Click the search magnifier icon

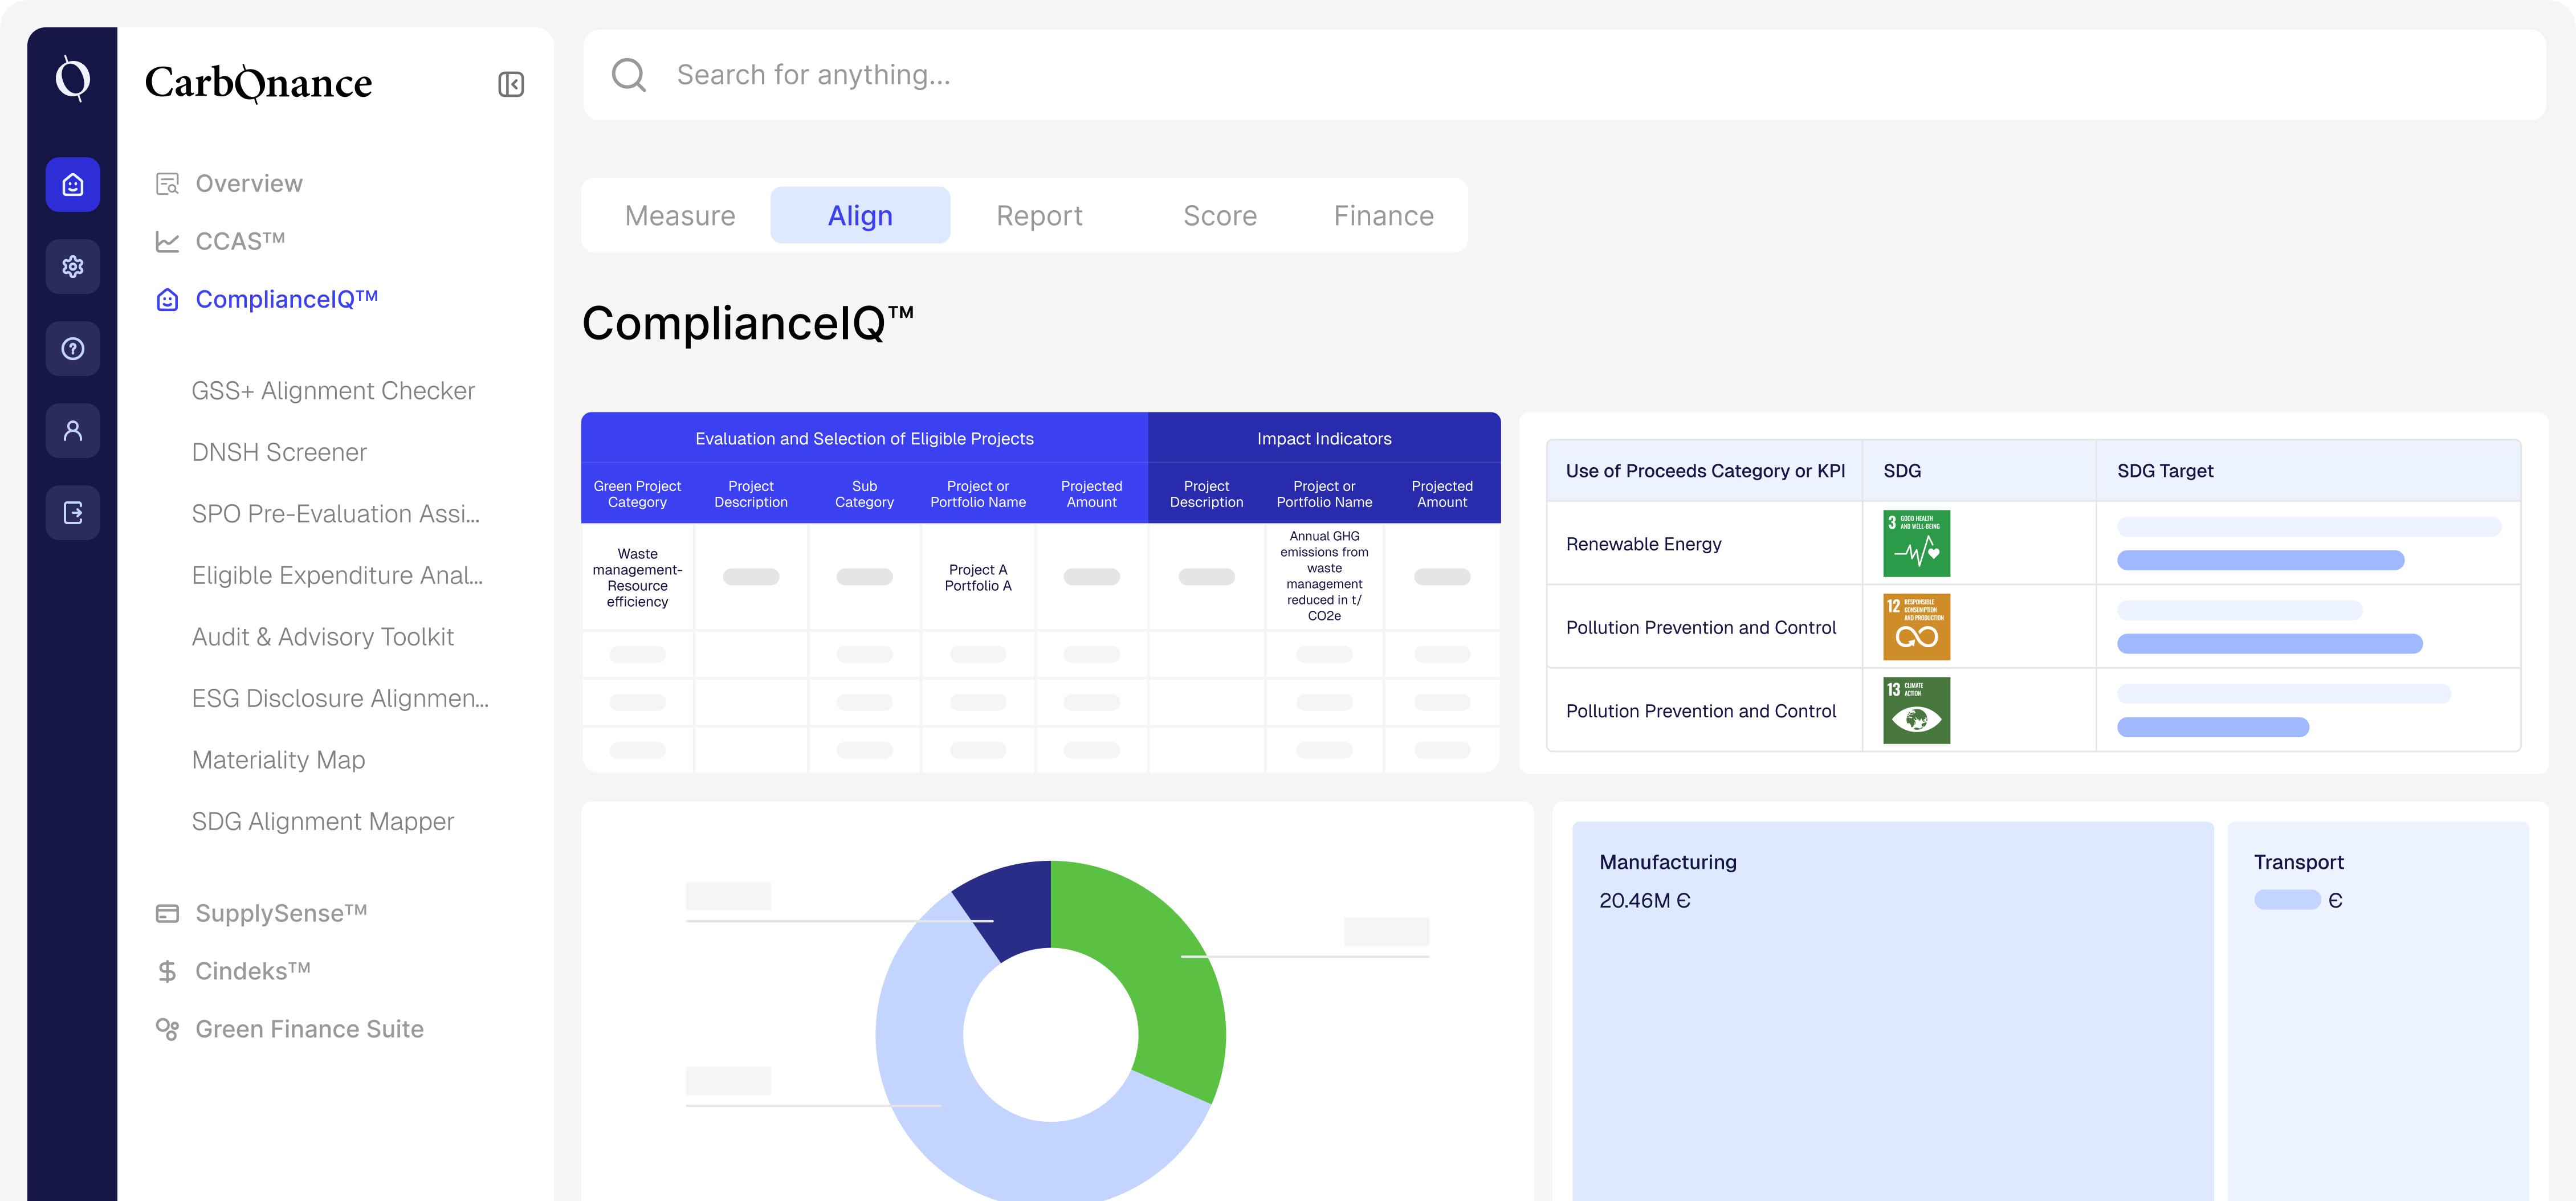pyautogui.click(x=630, y=74)
